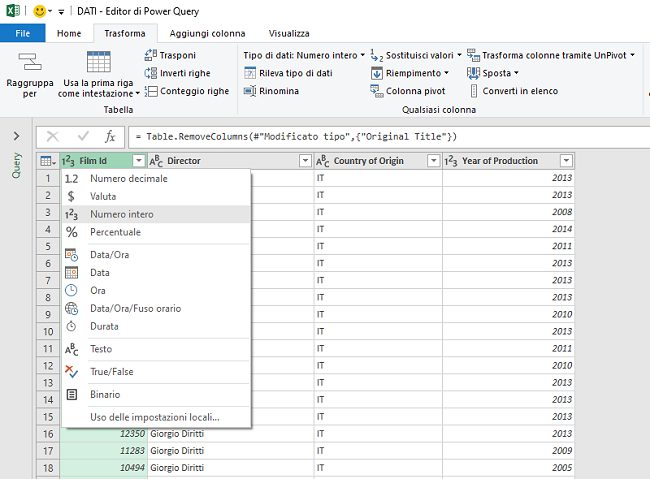
Task: Click Uso delle impostazioni locali option
Action: pos(154,417)
